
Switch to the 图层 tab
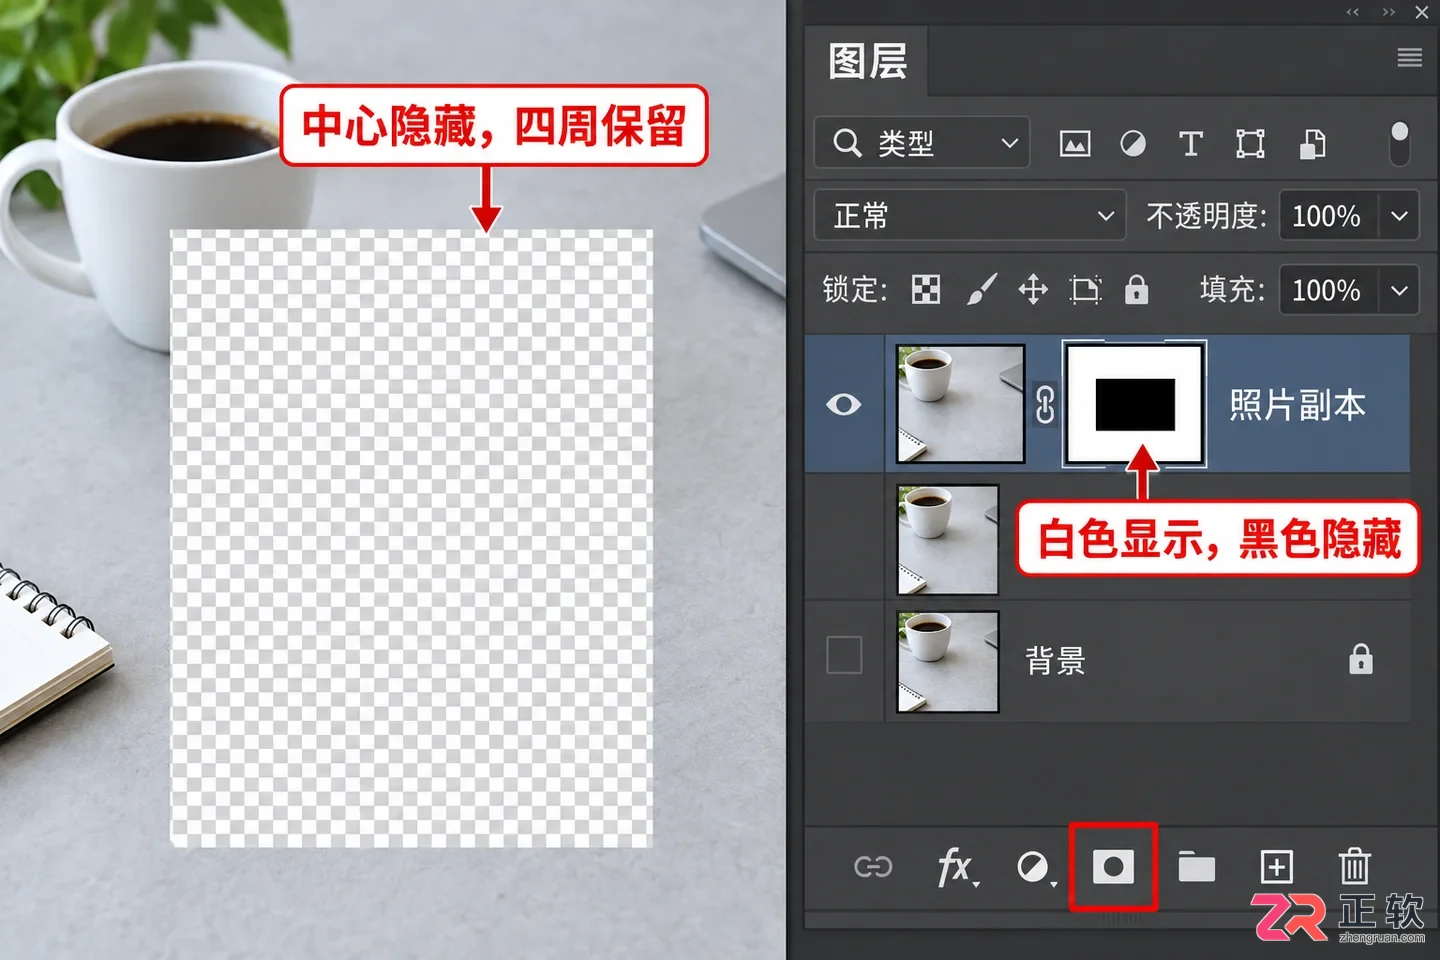868,61
